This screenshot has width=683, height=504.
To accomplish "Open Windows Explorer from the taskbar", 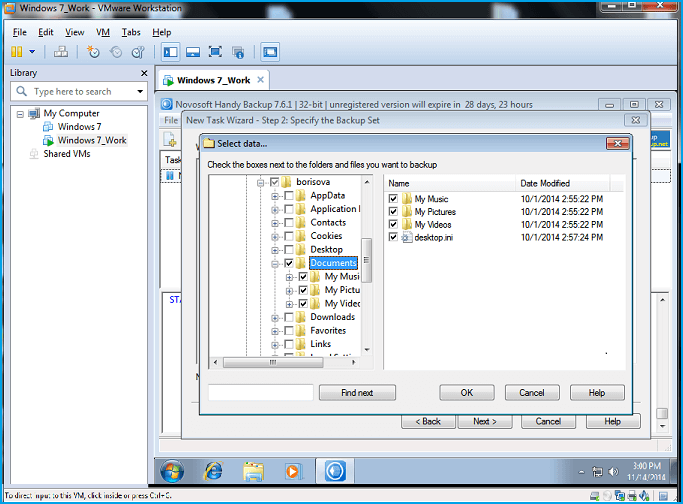I will (254, 471).
